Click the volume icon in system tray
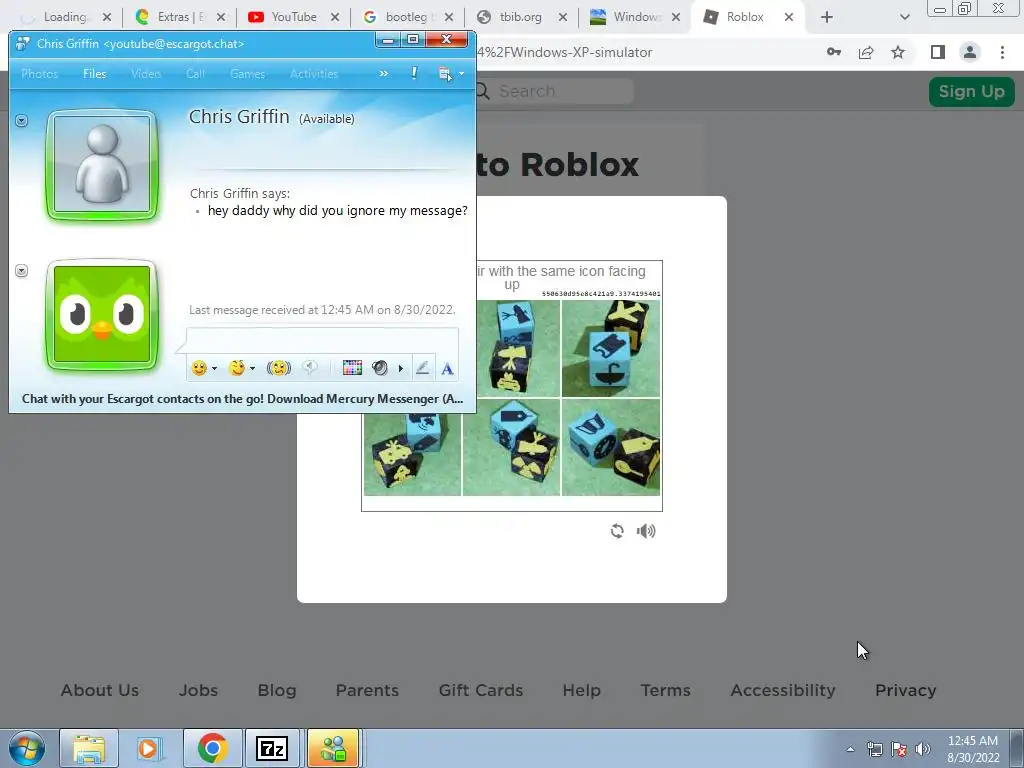The height and width of the screenshot is (768, 1024). pos(923,749)
